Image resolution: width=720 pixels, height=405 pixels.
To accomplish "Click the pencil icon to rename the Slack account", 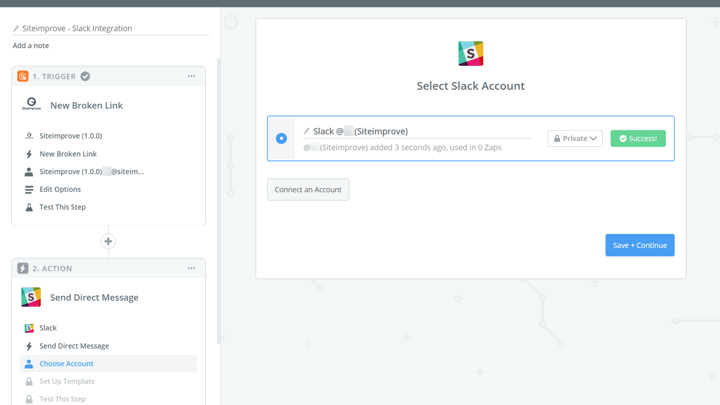I will click(307, 131).
